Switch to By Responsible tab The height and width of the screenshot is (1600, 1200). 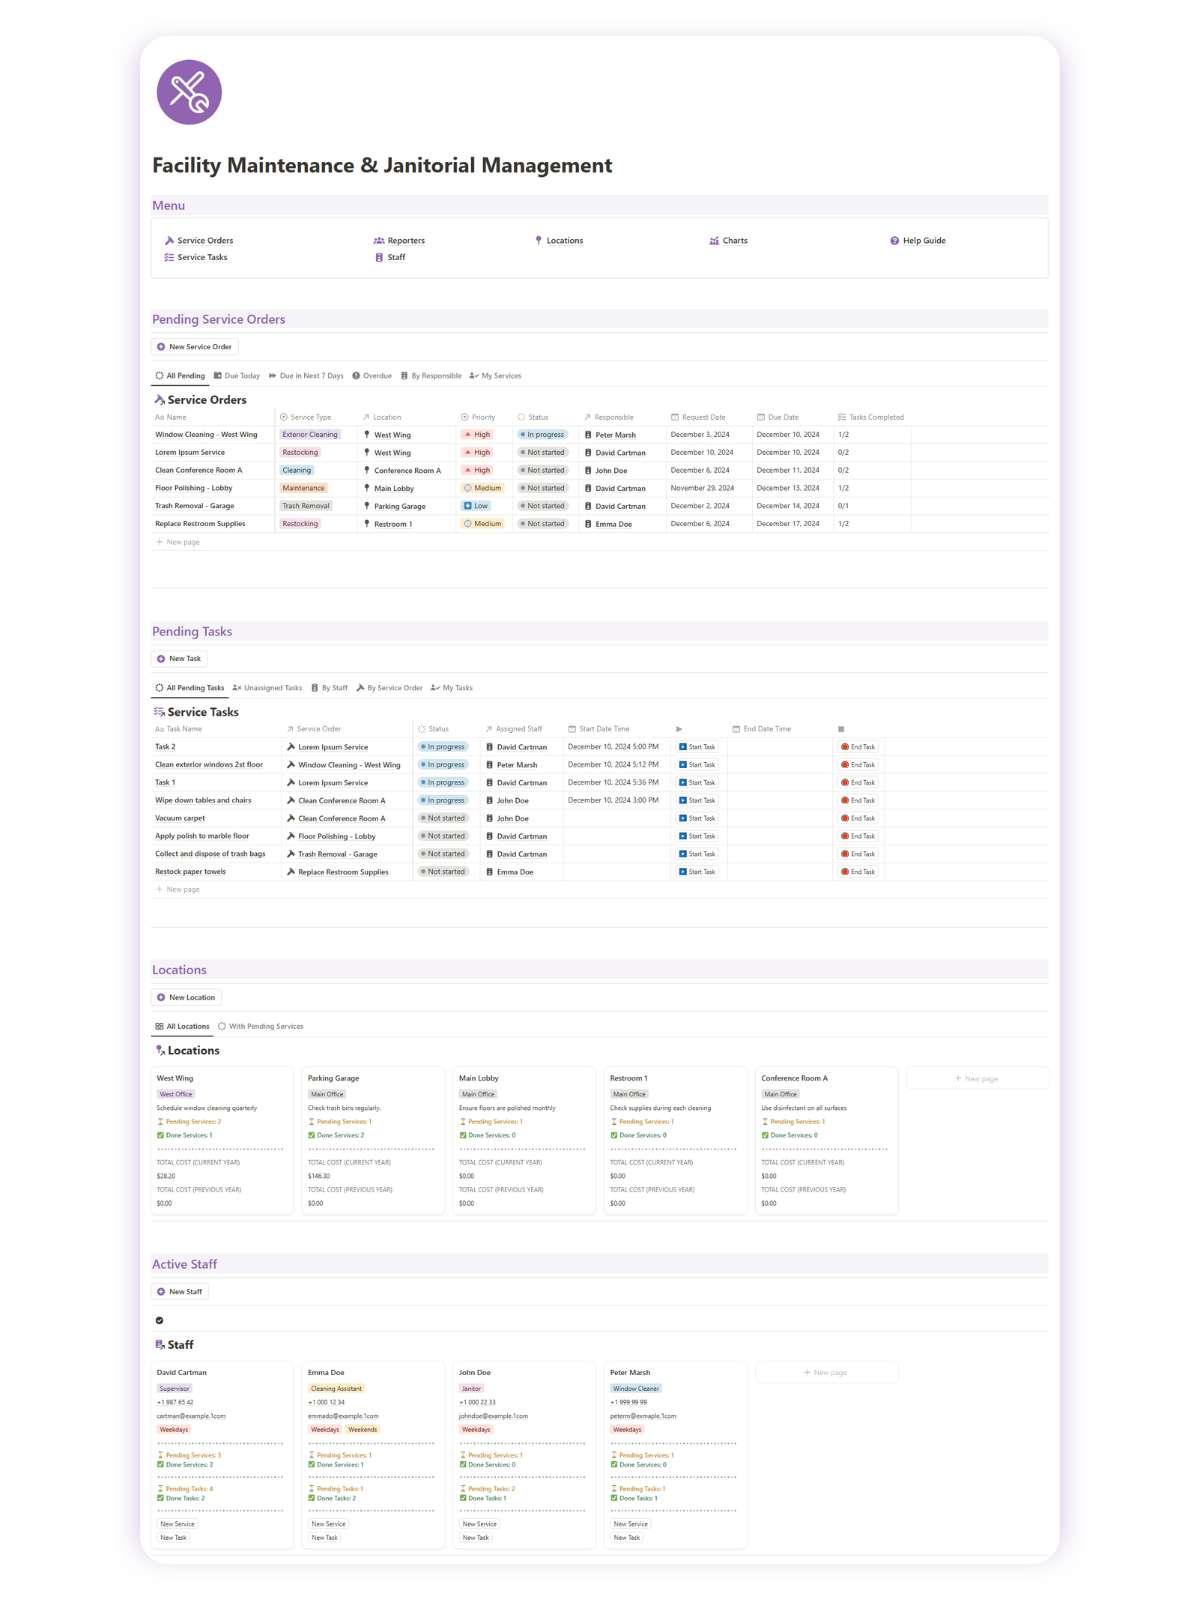[431, 376]
